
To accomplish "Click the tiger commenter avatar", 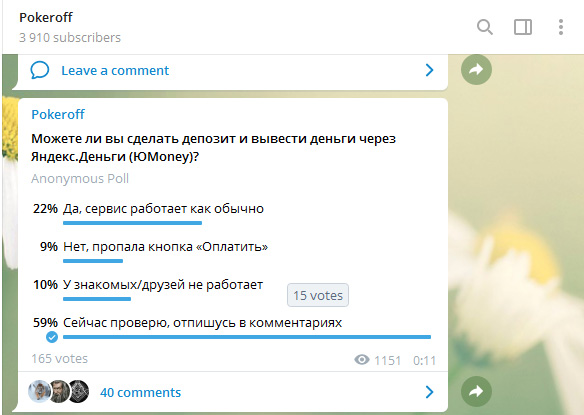I will 39,392.
